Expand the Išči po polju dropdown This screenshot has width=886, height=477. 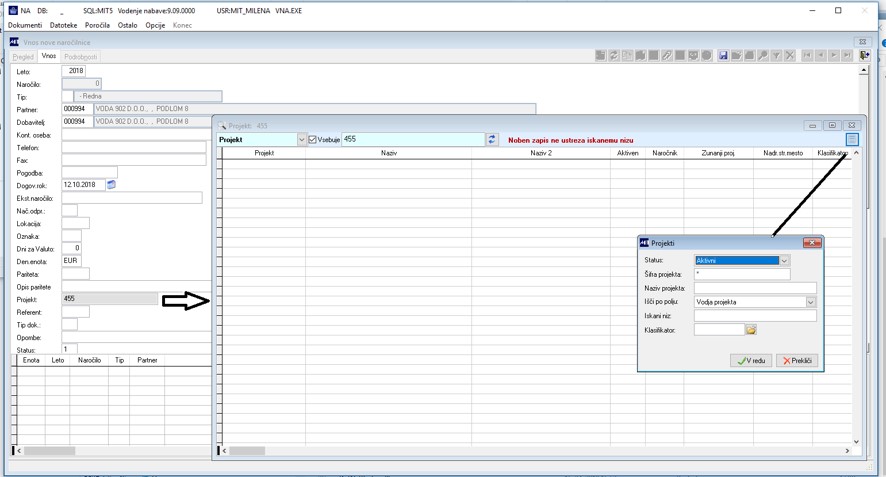[x=810, y=302]
